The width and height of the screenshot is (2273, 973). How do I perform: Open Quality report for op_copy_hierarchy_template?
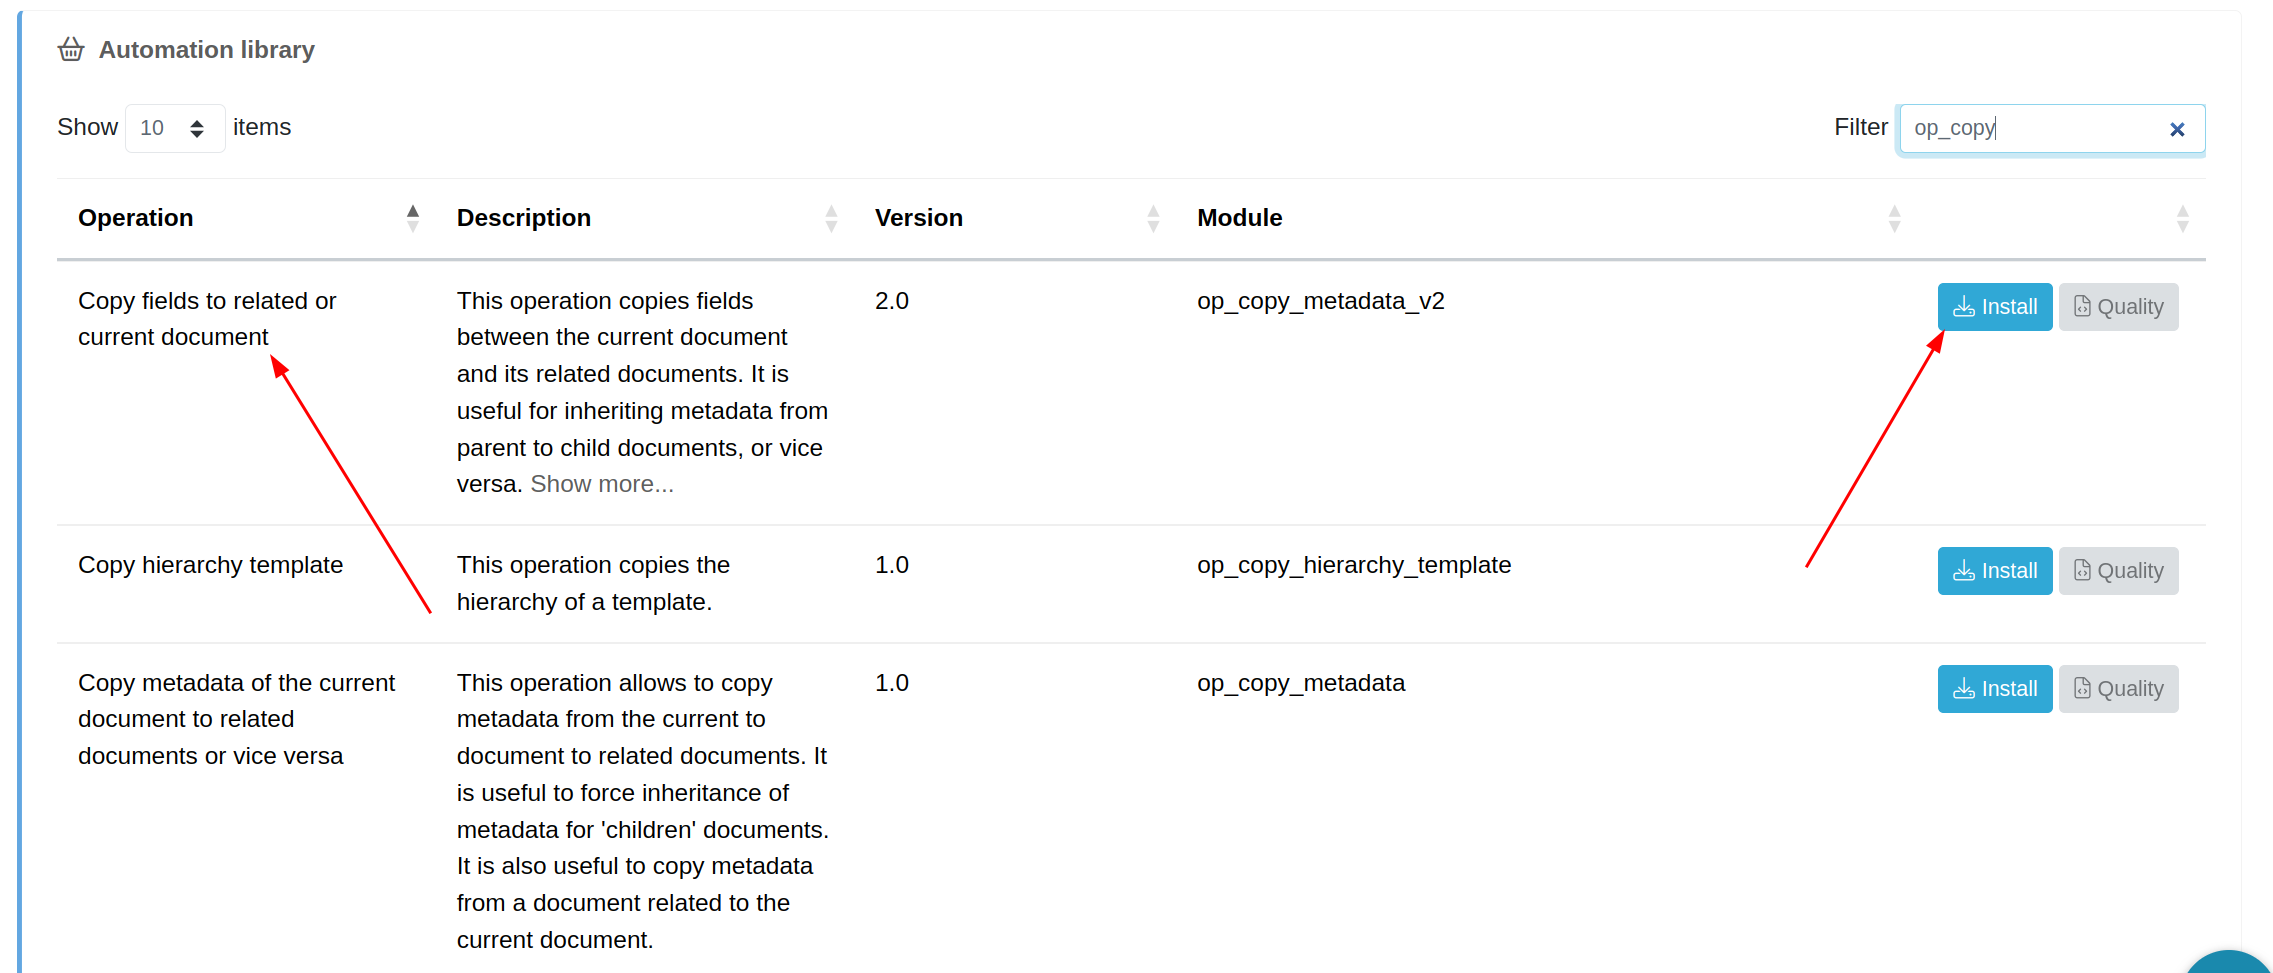(x=2118, y=571)
